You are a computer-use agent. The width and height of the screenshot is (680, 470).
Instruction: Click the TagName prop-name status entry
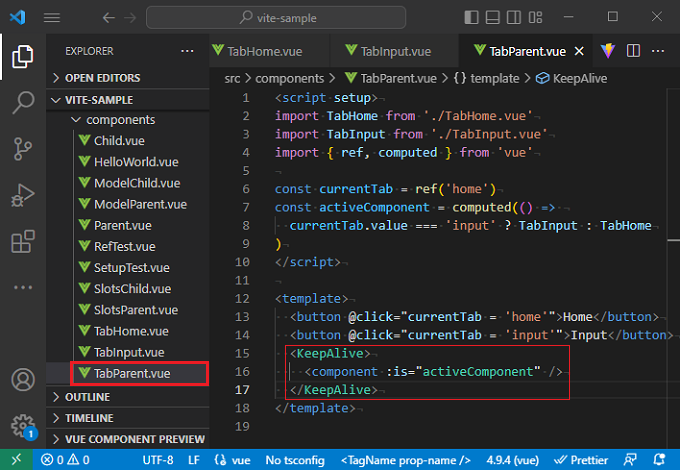click(406, 460)
